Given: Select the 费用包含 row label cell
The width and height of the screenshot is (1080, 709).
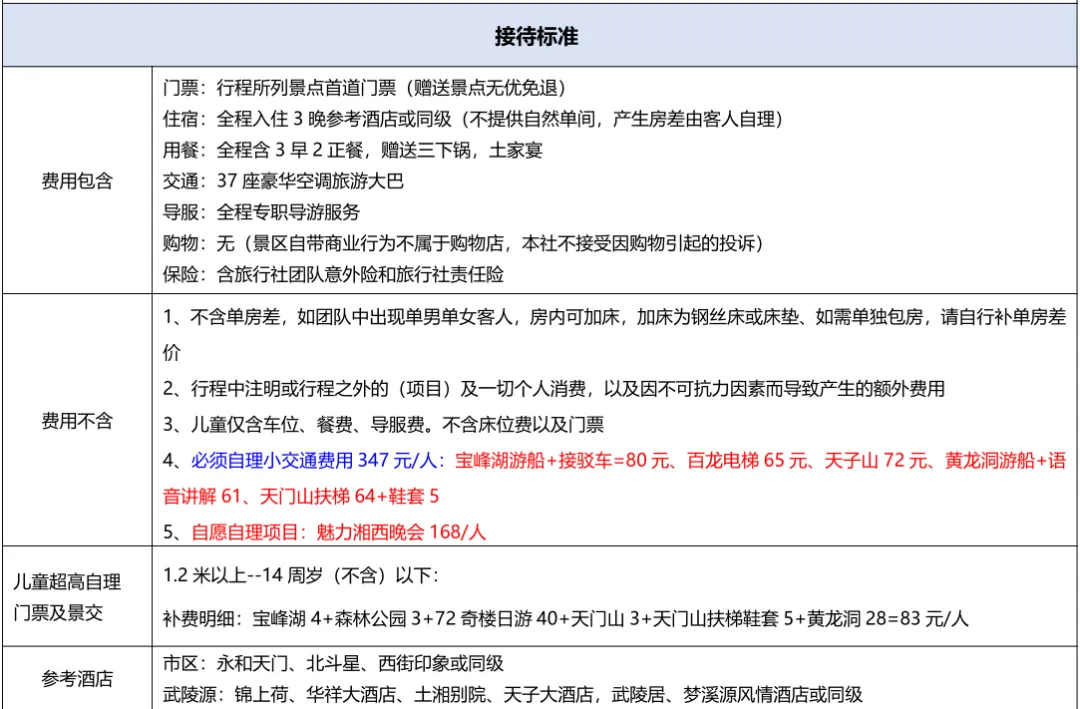Looking at the screenshot, I should click(77, 181).
